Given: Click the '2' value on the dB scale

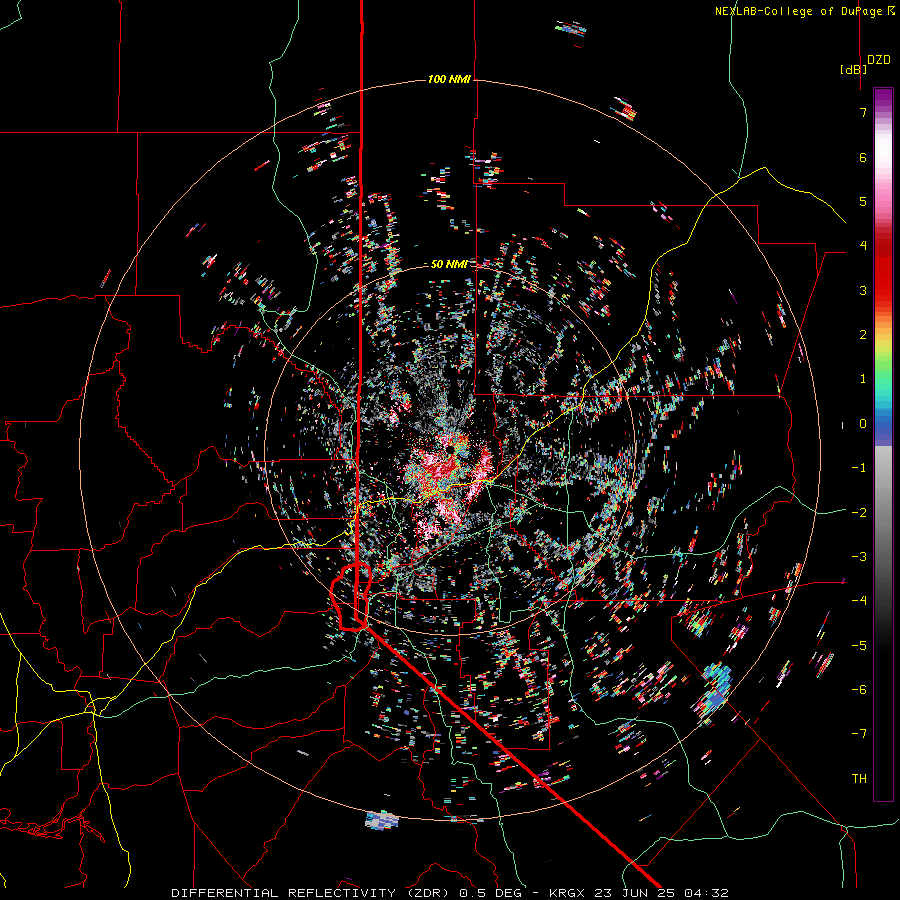Looking at the screenshot, I should [x=863, y=335].
